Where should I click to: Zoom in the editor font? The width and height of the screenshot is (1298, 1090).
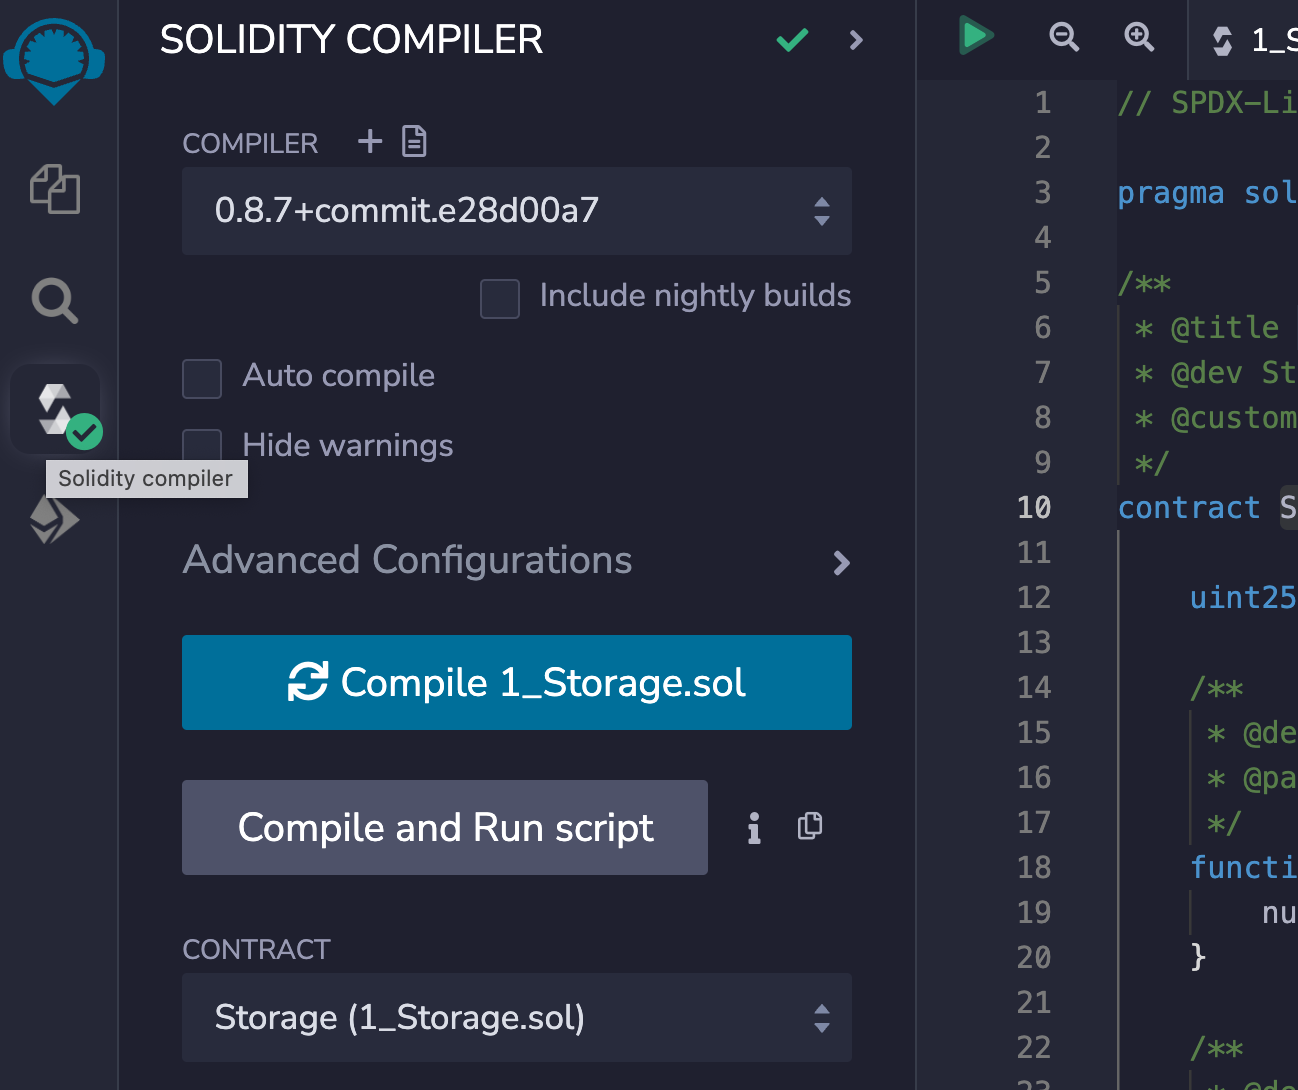(1139, 37)
